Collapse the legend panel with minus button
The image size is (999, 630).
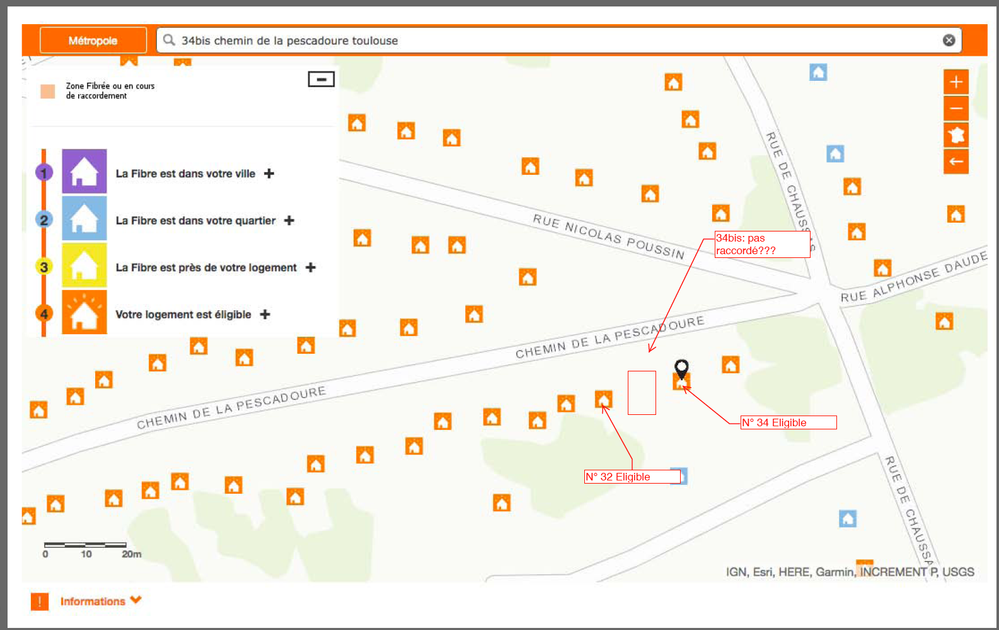pyautogui.click(x=321, y=79)
